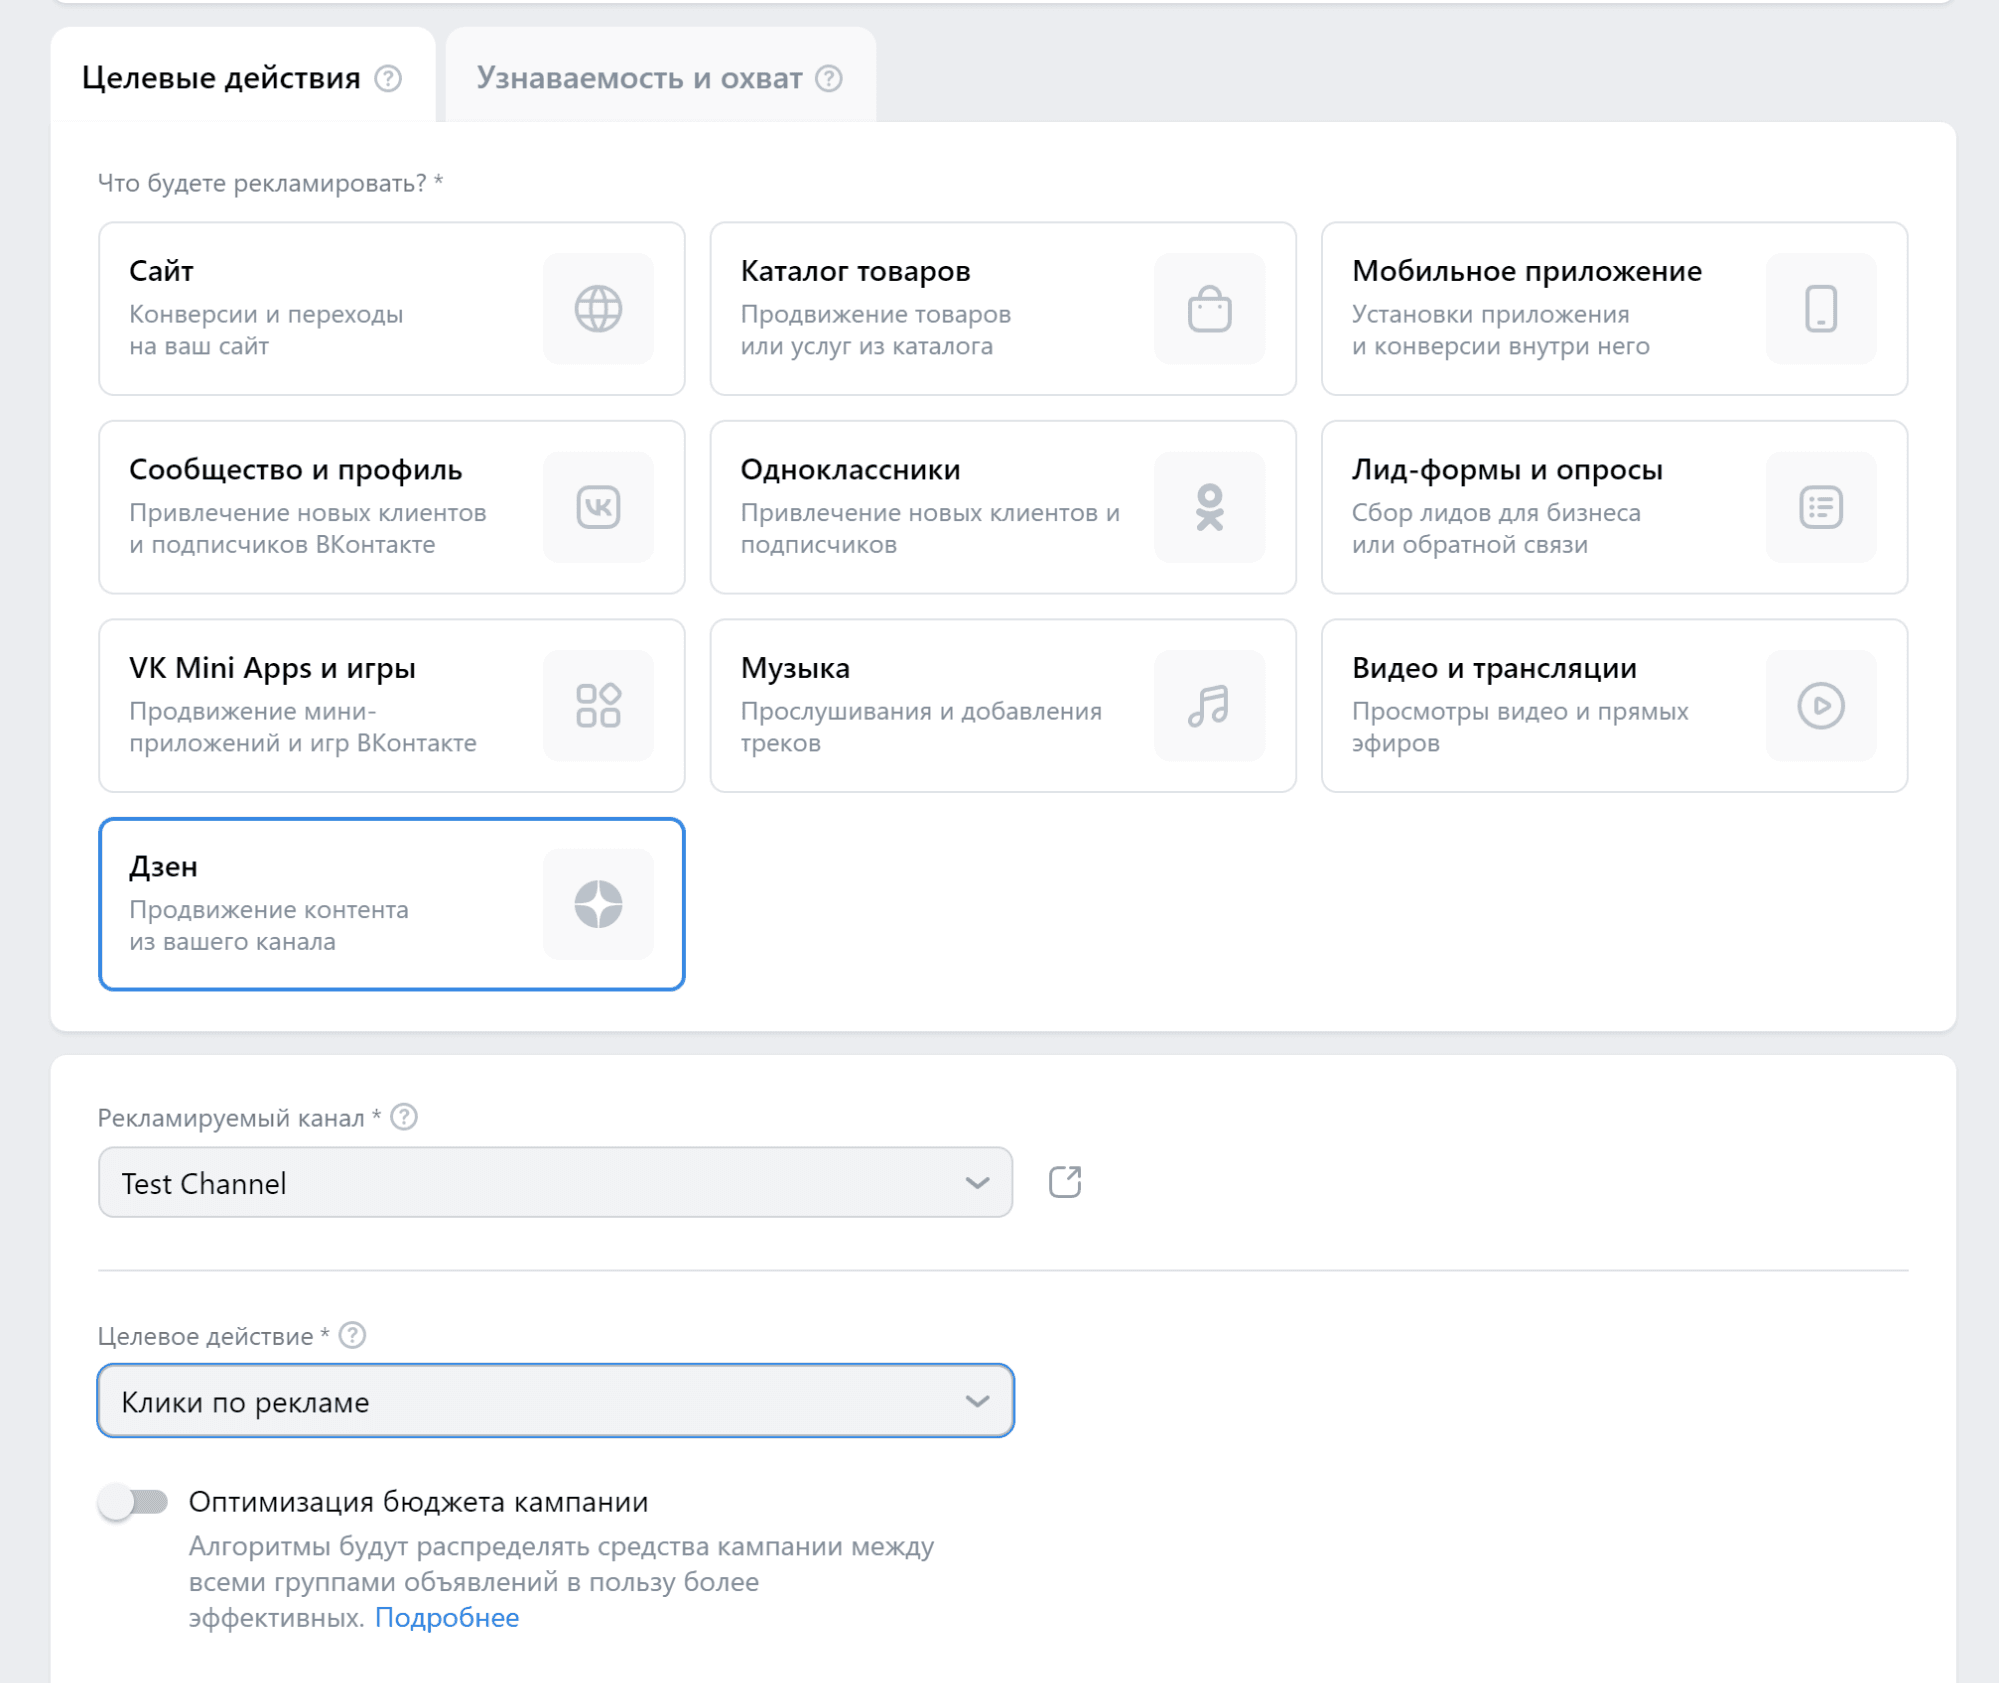The height and width of the screenshot is (1684, 1999).
Task: Click grid icon on VK Mini Apps card
Action: pyautogui.click(x=598, y=705)
